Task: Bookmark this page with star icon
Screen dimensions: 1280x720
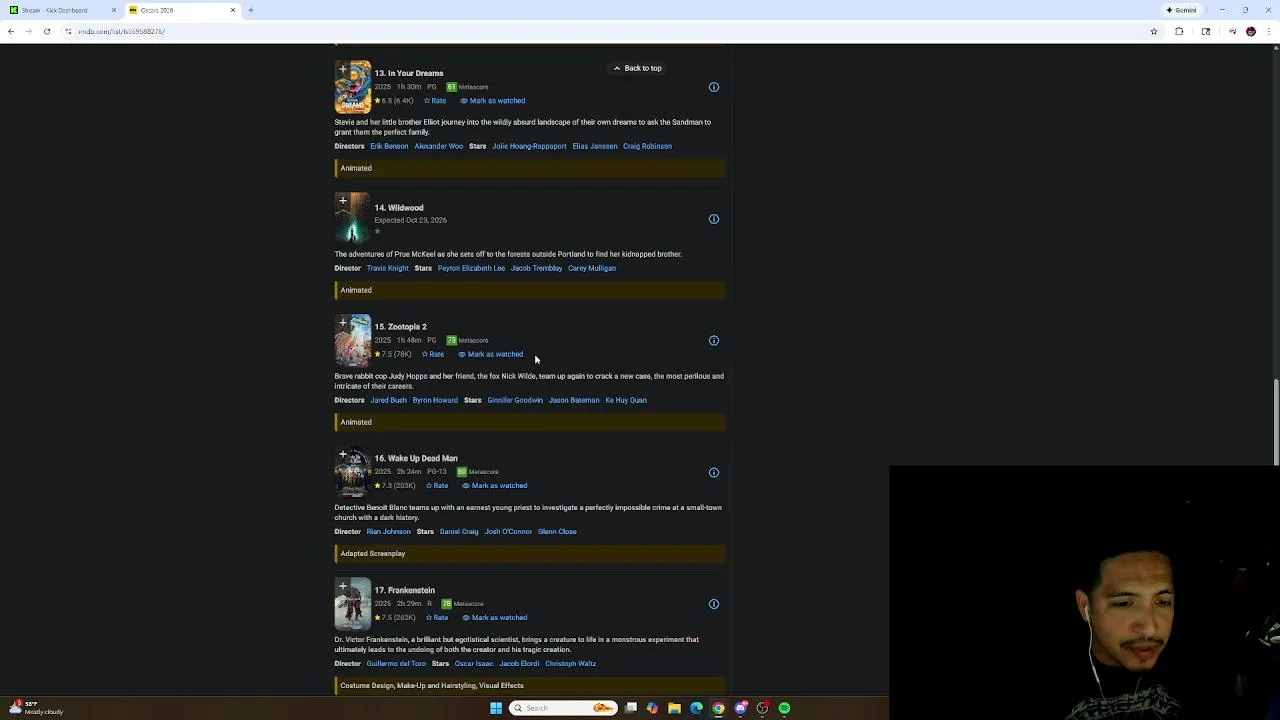Action: point(1153,31)
